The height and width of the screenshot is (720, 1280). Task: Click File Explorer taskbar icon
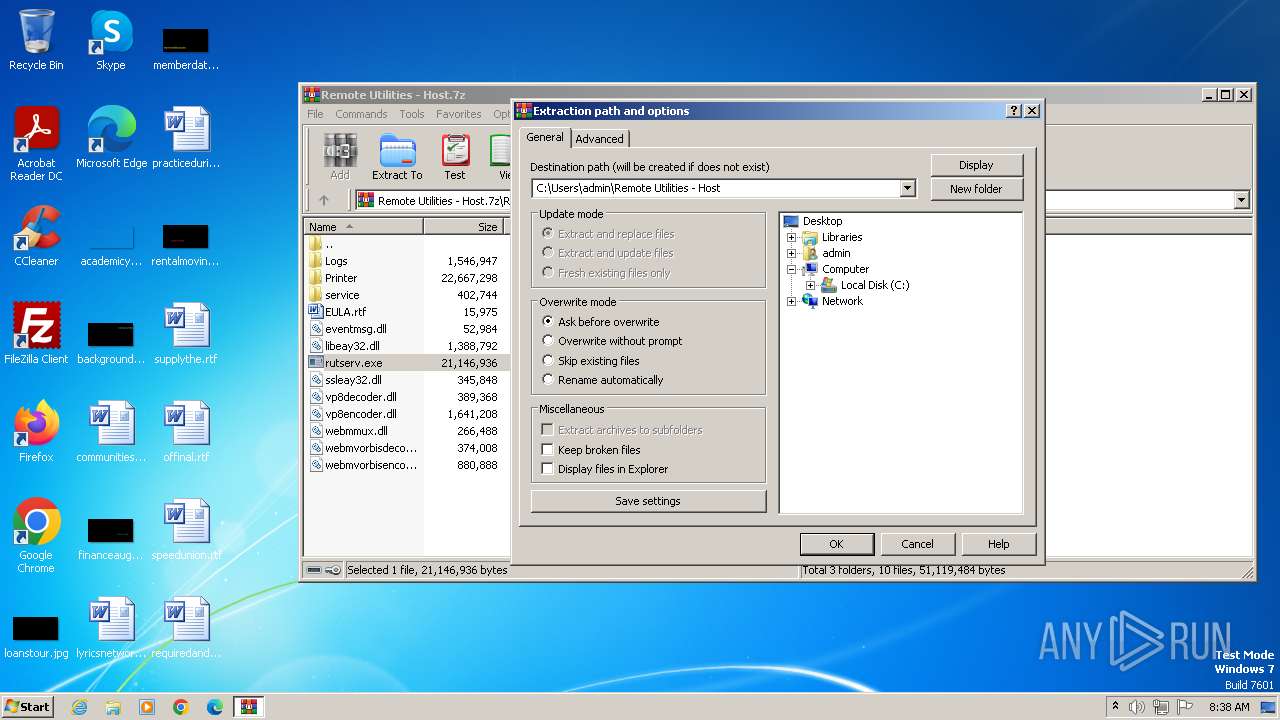[113, 707]
